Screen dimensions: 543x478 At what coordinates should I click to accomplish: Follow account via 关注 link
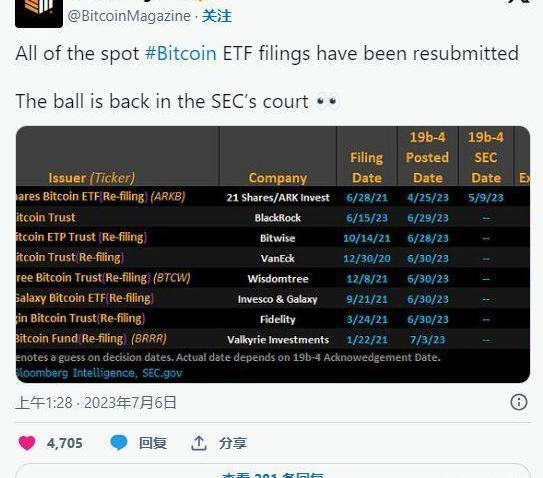tap(217, 16)
